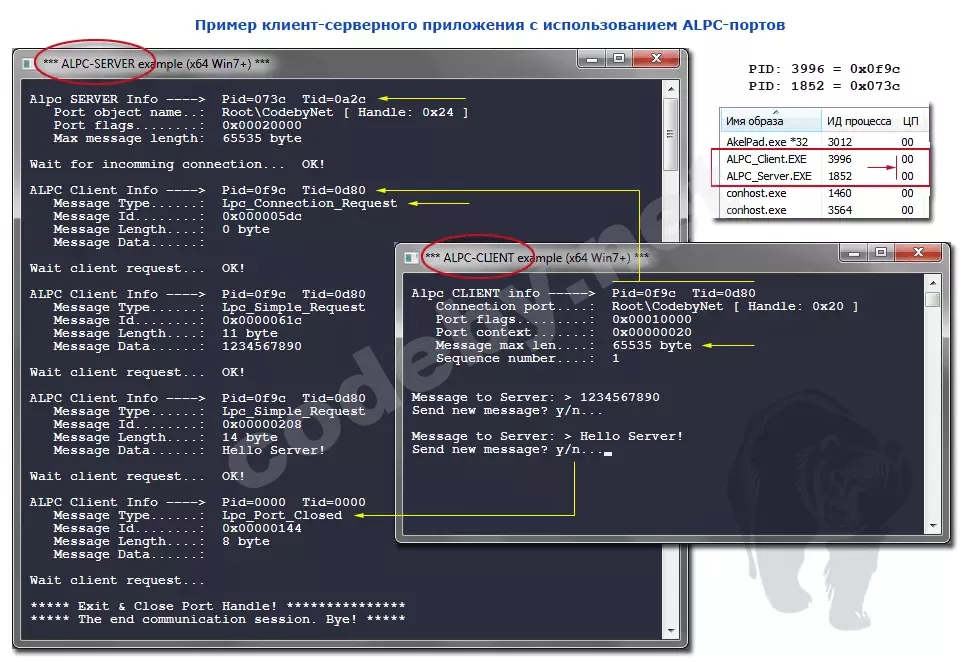
Task: Click the ALPC-CLIENT console window icon
Action: (413, 256)
